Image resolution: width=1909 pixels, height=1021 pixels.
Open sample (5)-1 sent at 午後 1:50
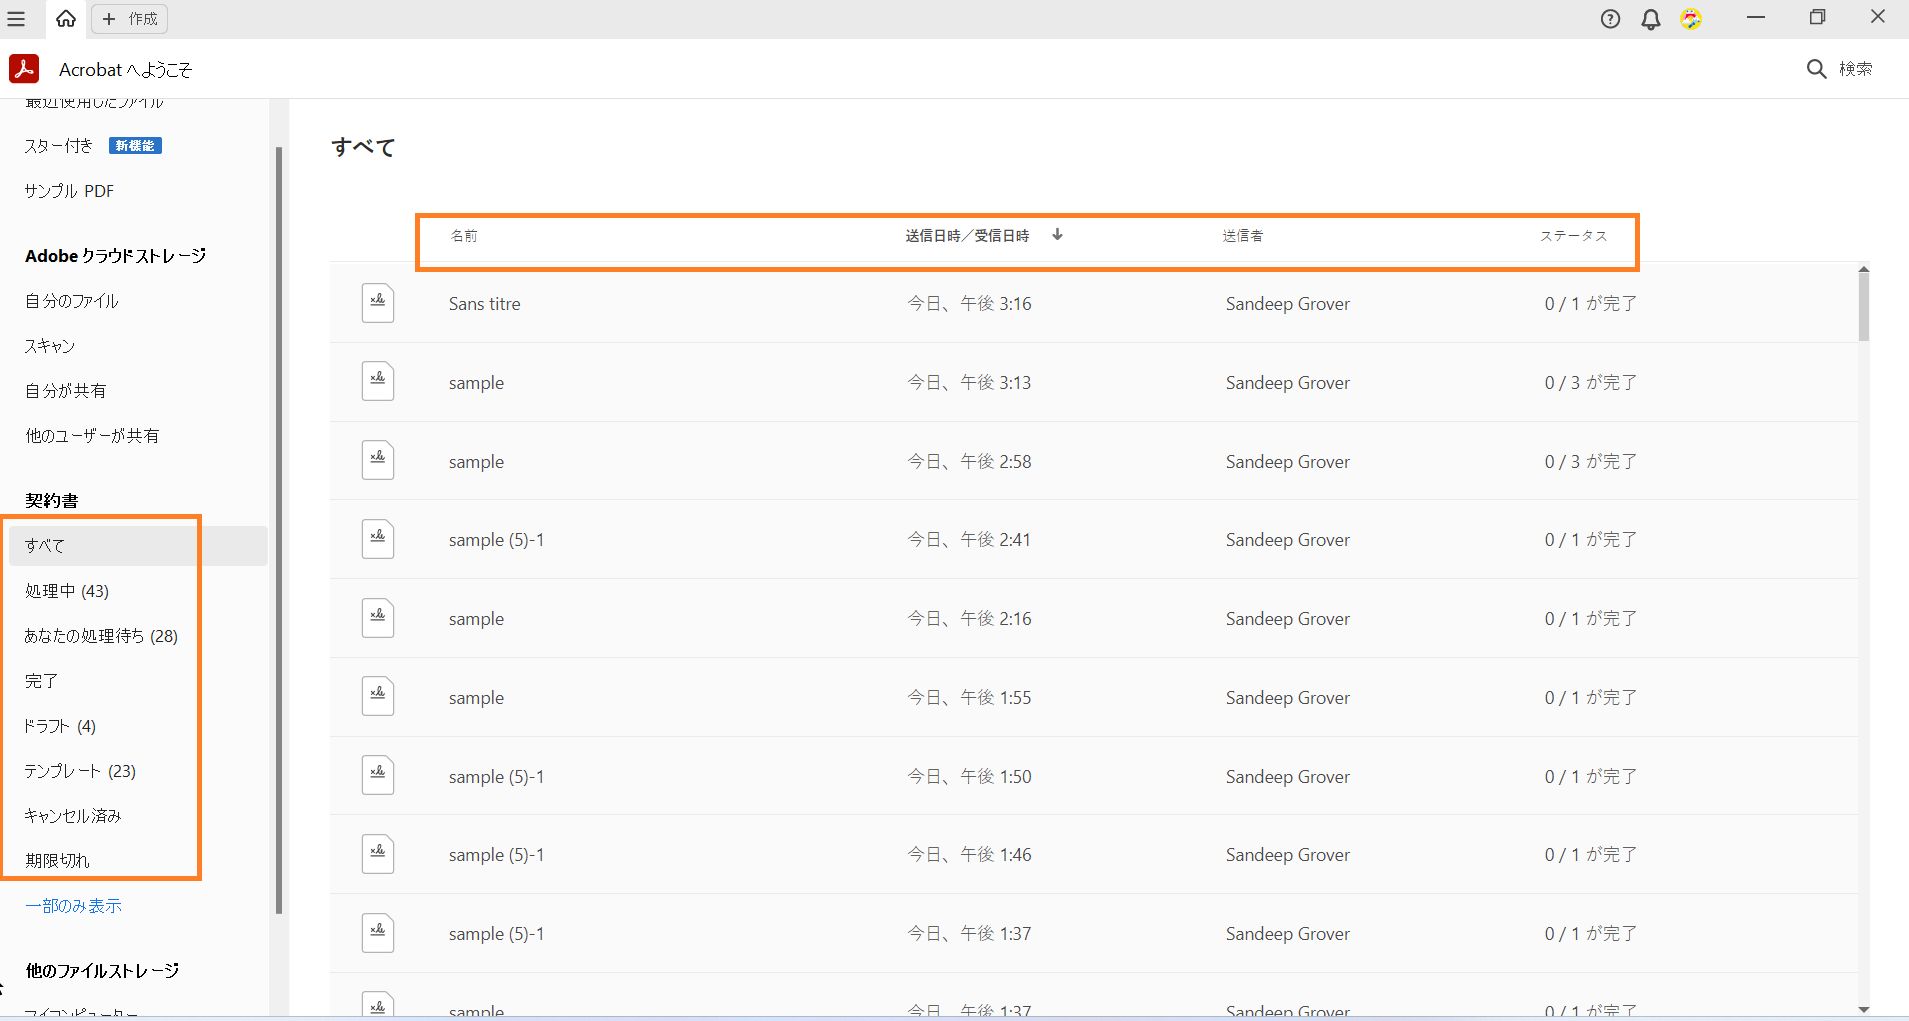(496, 777)
